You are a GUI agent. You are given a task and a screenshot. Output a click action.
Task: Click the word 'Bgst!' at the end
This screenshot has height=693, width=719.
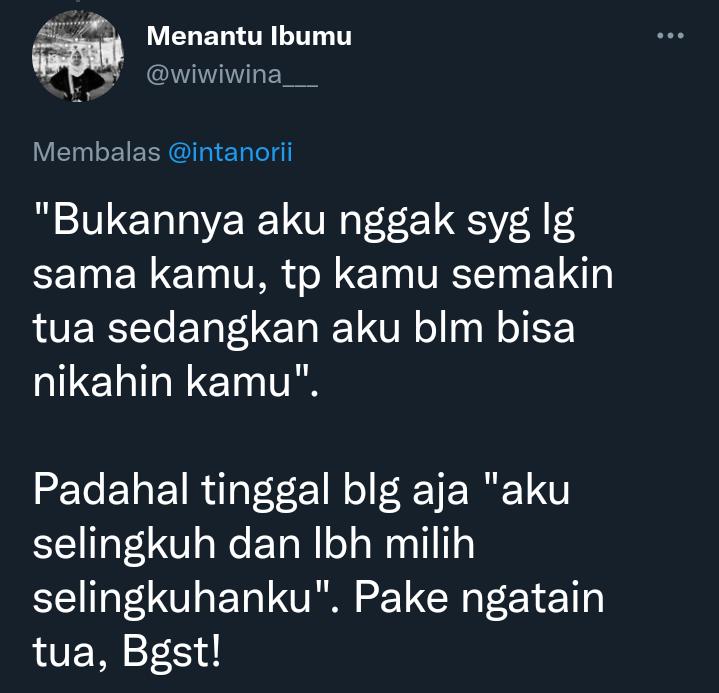[172, 652]
